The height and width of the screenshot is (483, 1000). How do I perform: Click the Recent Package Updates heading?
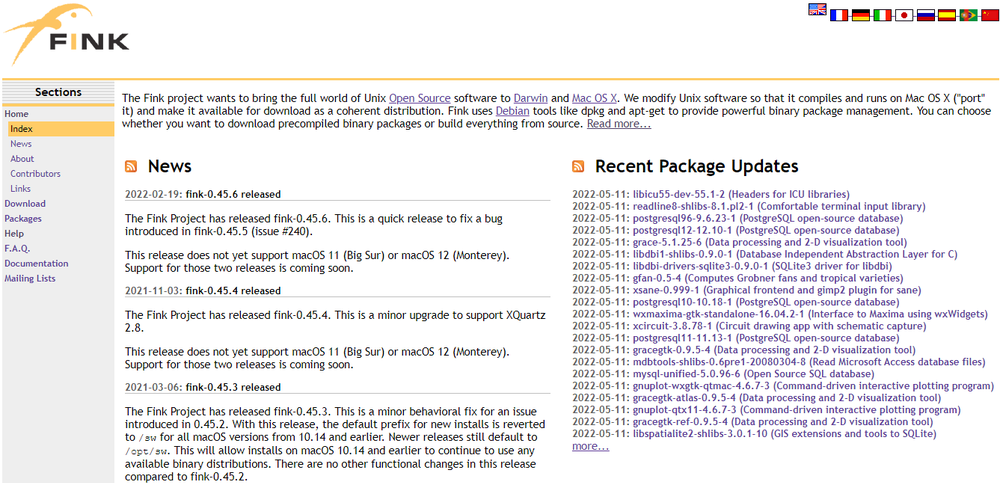click(x=696, y=167)
